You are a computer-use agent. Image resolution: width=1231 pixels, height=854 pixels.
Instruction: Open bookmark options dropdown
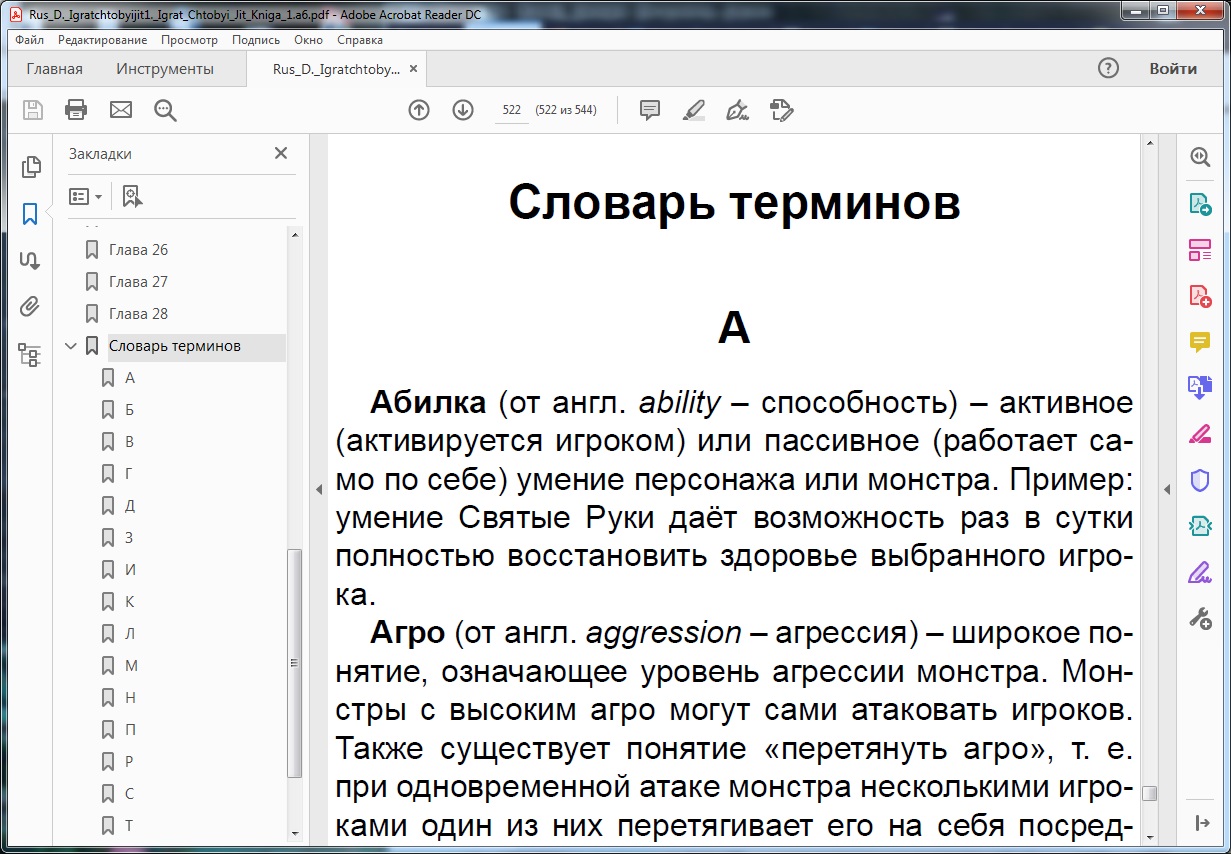click(85, 196)
